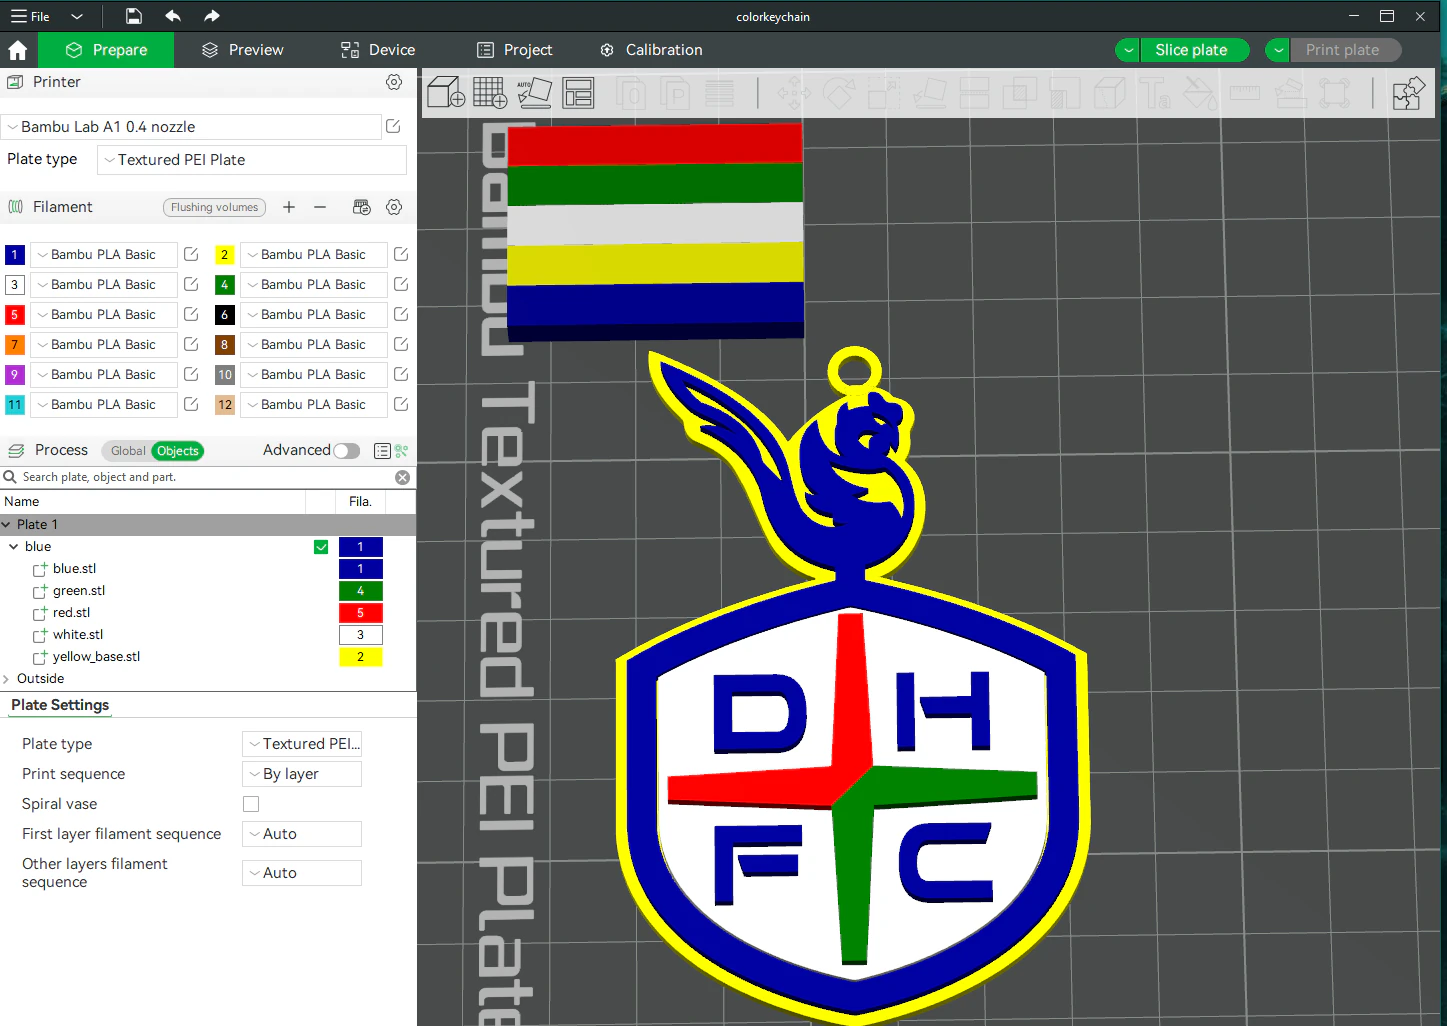Open filament settings gear icon
The width and height of the screenshot is (1447, 1026).
394,207
